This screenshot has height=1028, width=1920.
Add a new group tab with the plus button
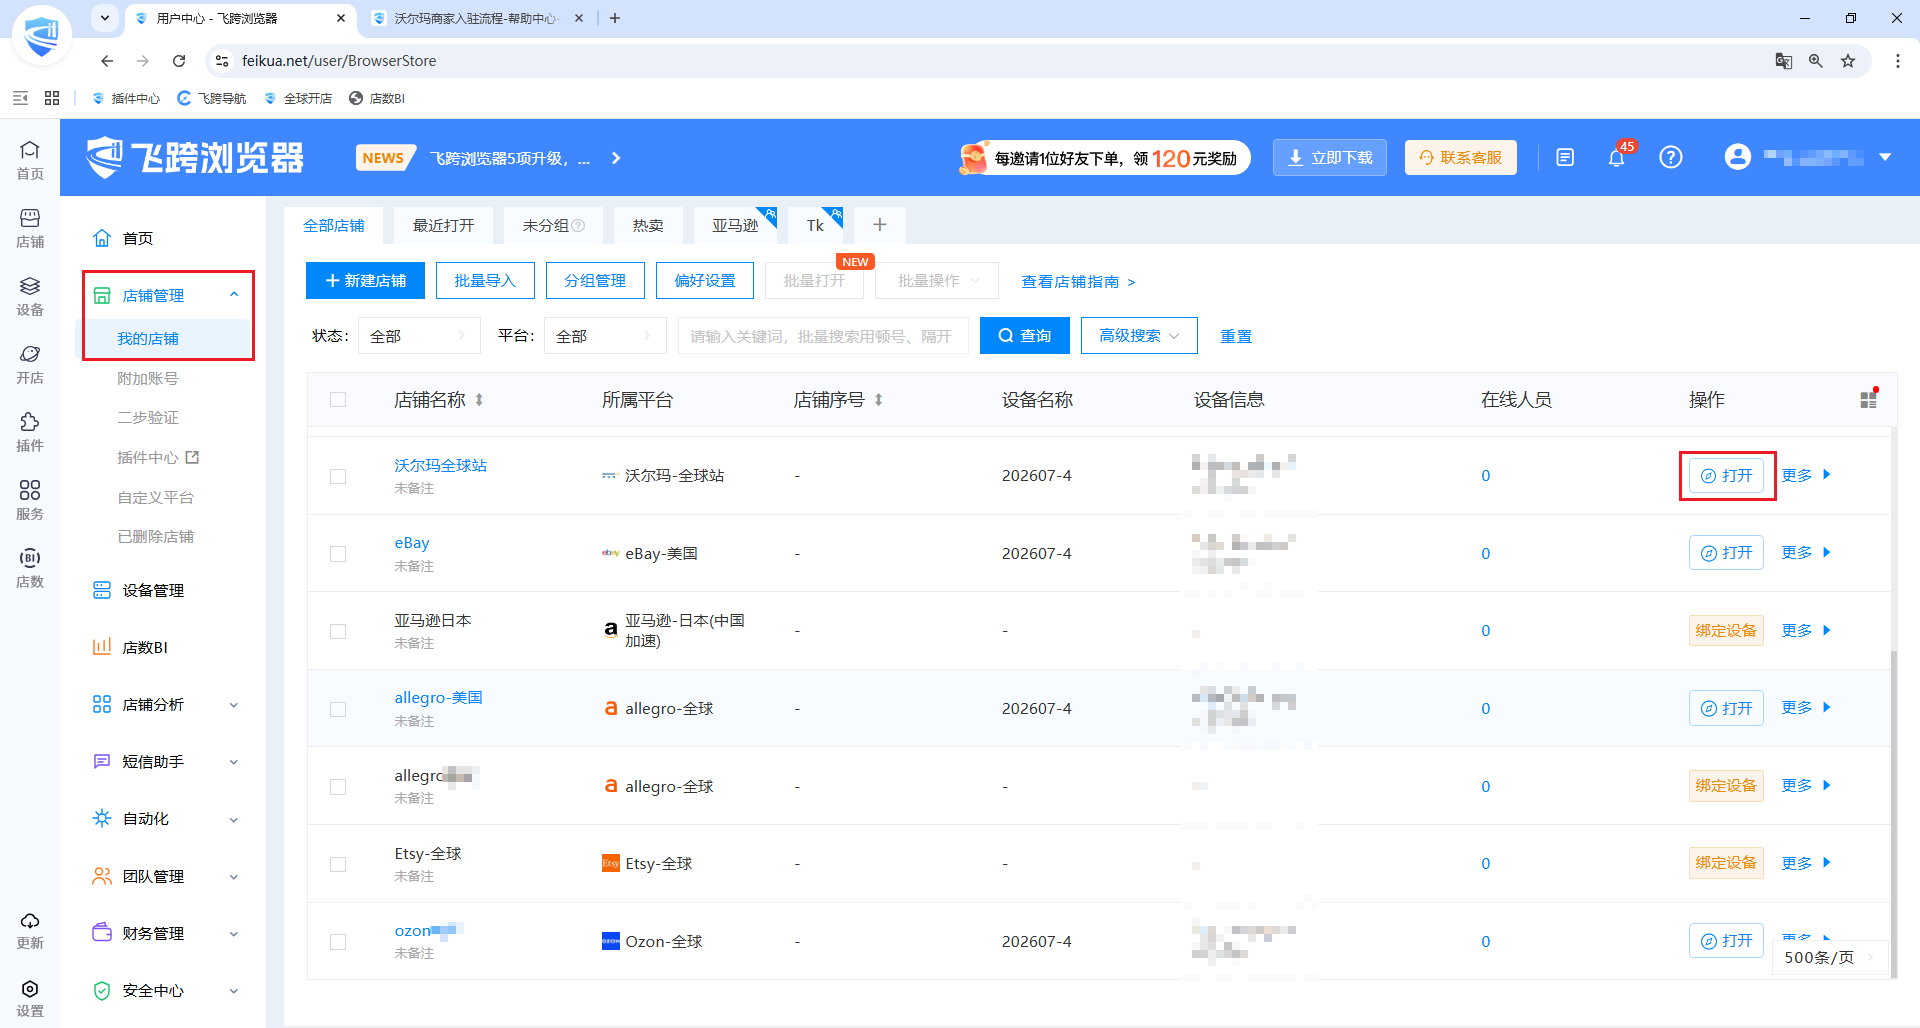click(880, 226)
